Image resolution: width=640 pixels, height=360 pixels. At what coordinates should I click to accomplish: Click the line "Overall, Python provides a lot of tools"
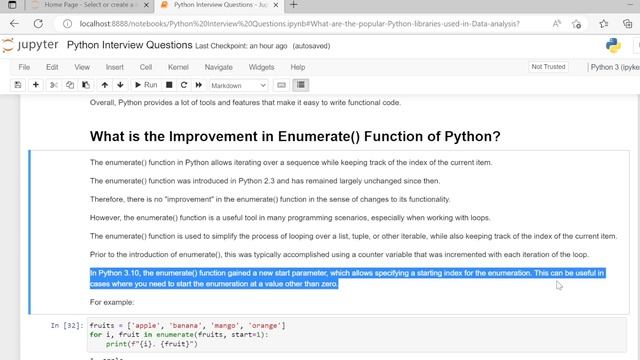[245, 102]
